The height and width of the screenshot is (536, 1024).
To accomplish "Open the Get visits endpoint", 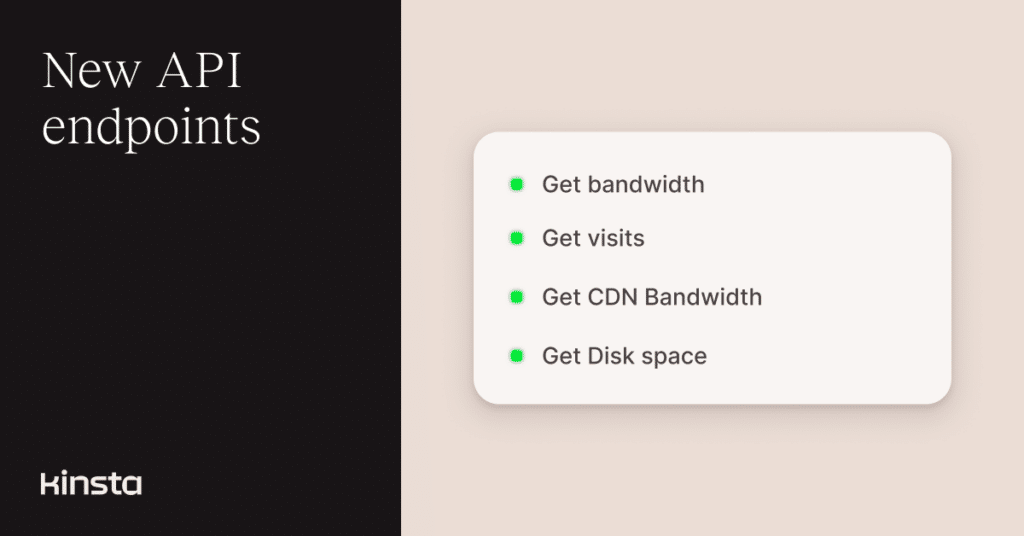I will [x=593, y=239].
